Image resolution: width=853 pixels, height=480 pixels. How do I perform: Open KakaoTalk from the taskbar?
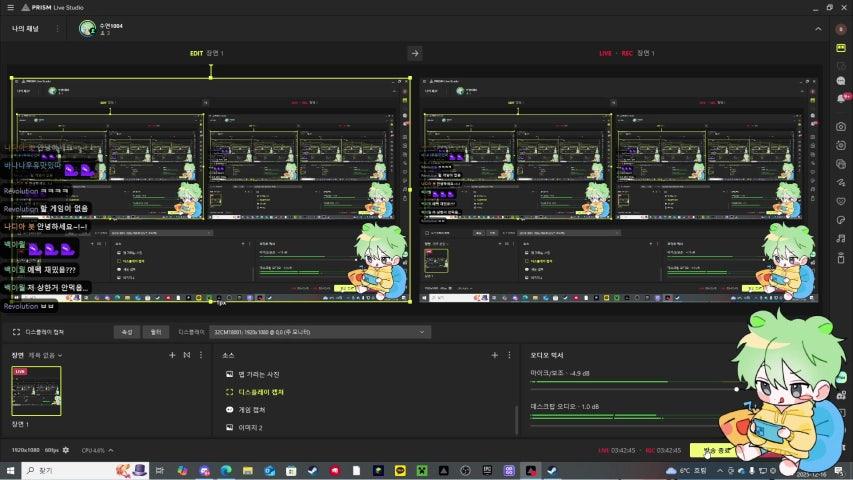tap(400, 470)
